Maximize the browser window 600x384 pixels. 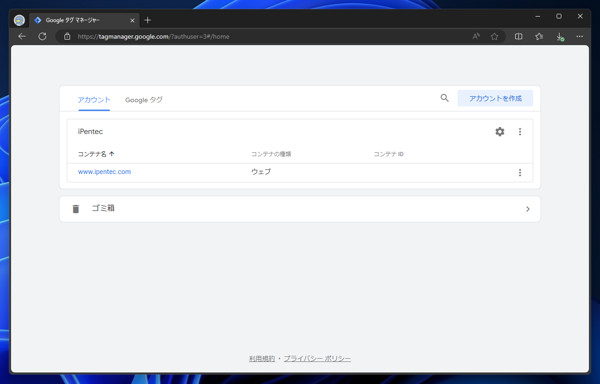(559, 16)
